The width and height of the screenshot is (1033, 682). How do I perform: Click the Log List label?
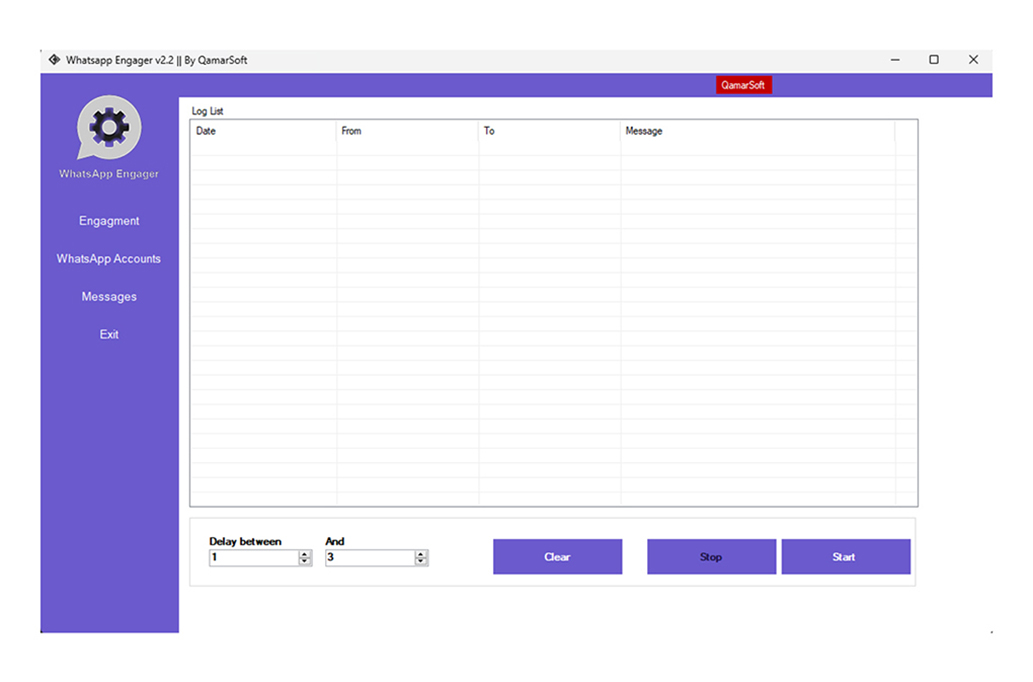click(x=208, y=111)
